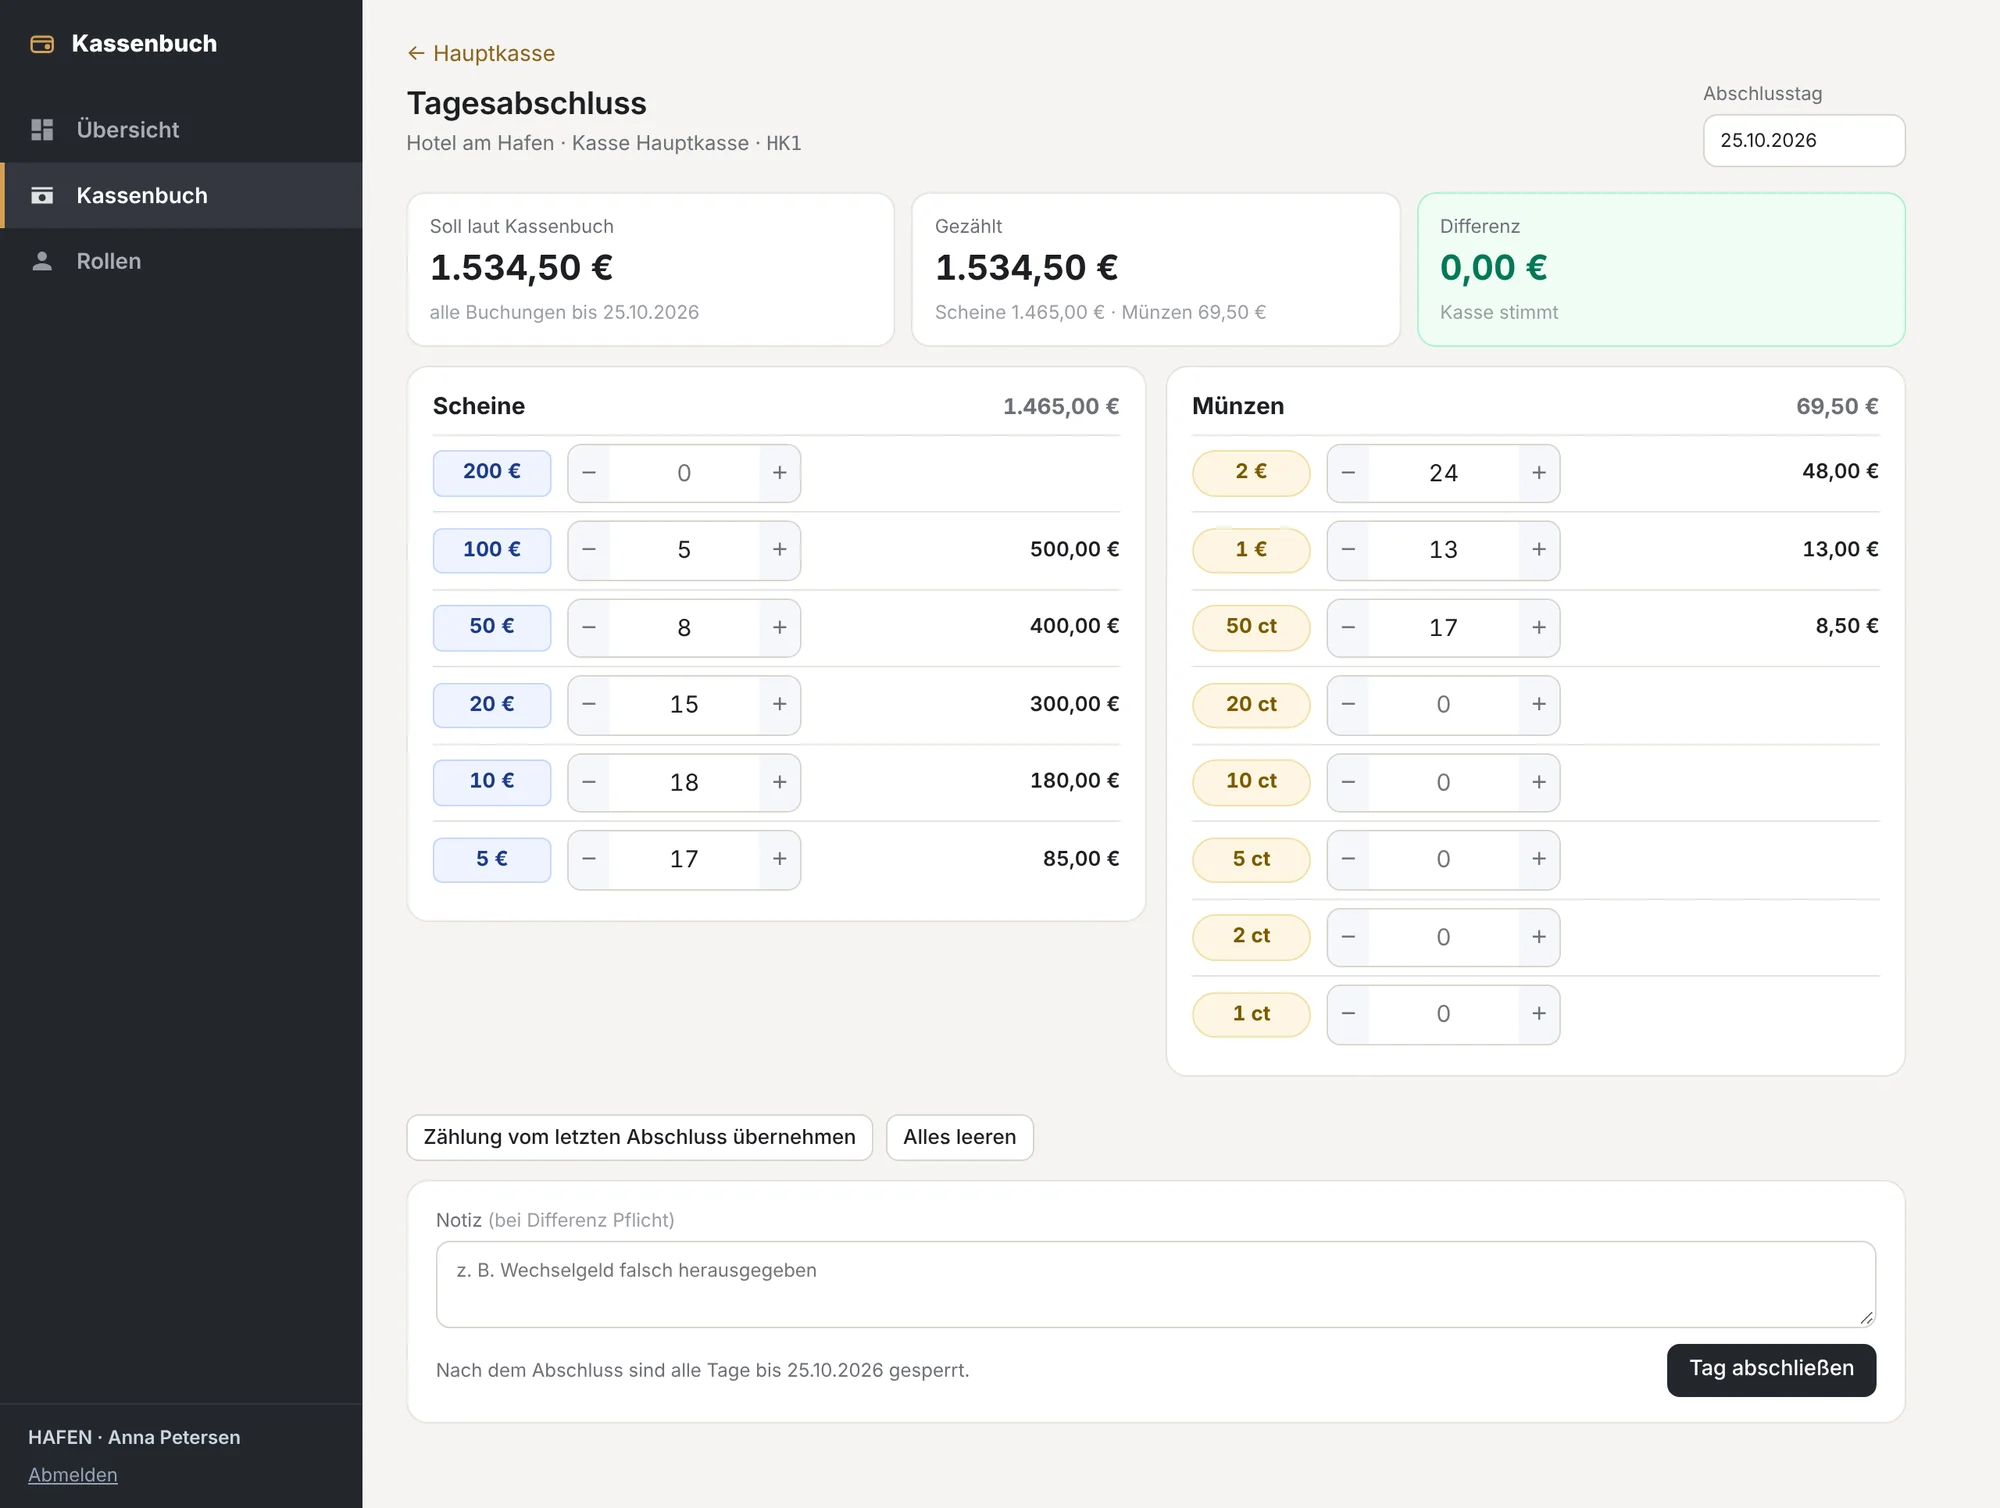The width and height of the screenshot is (2000, 1508).
Task: Select Kassenbuch in the sidebar
Action: pyautogui.click(x=181, y=196)
